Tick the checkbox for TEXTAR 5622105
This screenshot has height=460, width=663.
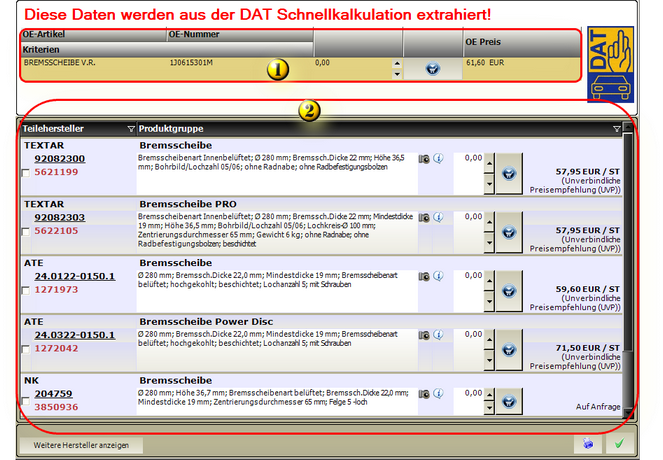pyautogui.click(x=26, y=232)
